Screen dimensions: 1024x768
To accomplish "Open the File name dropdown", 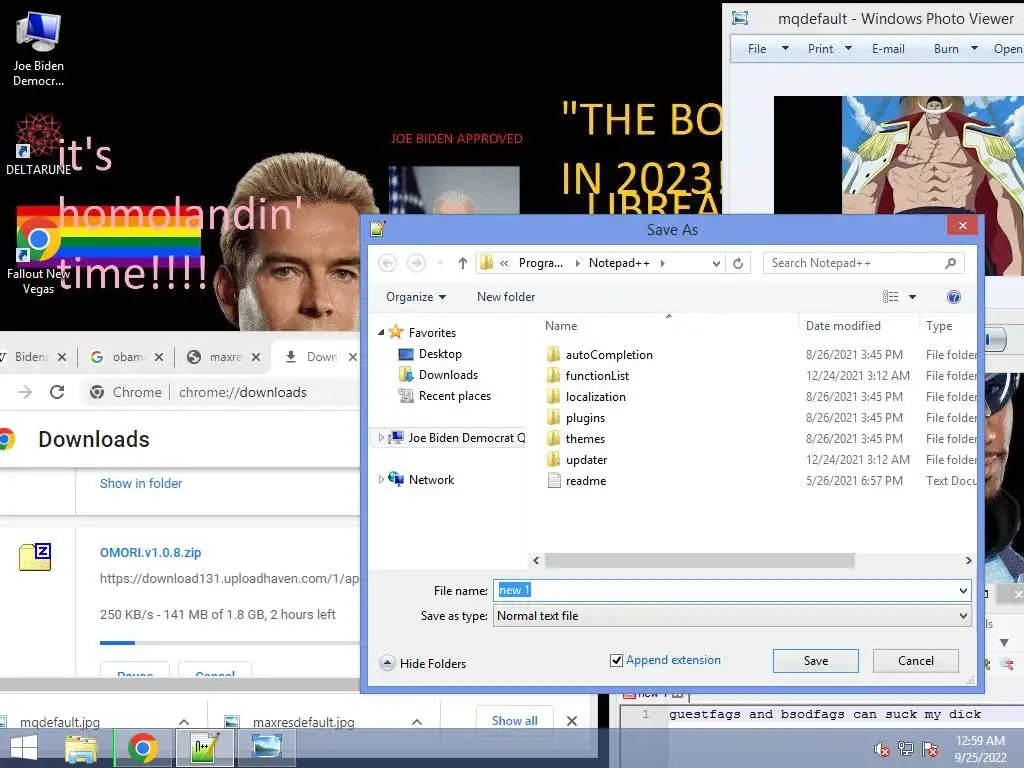I will [963, 590].
